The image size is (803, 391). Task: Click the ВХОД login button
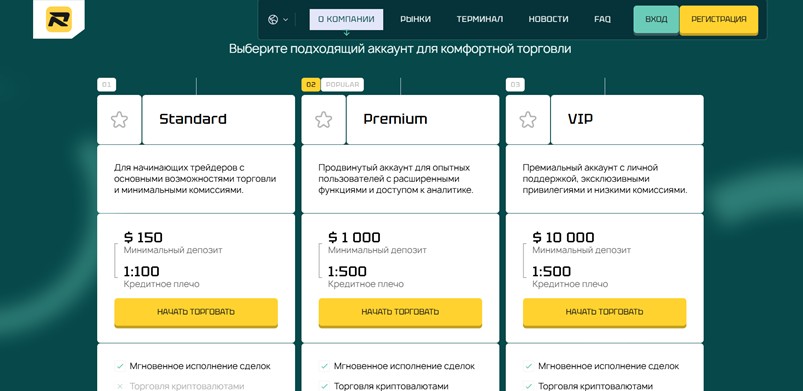tap(656, 19)
